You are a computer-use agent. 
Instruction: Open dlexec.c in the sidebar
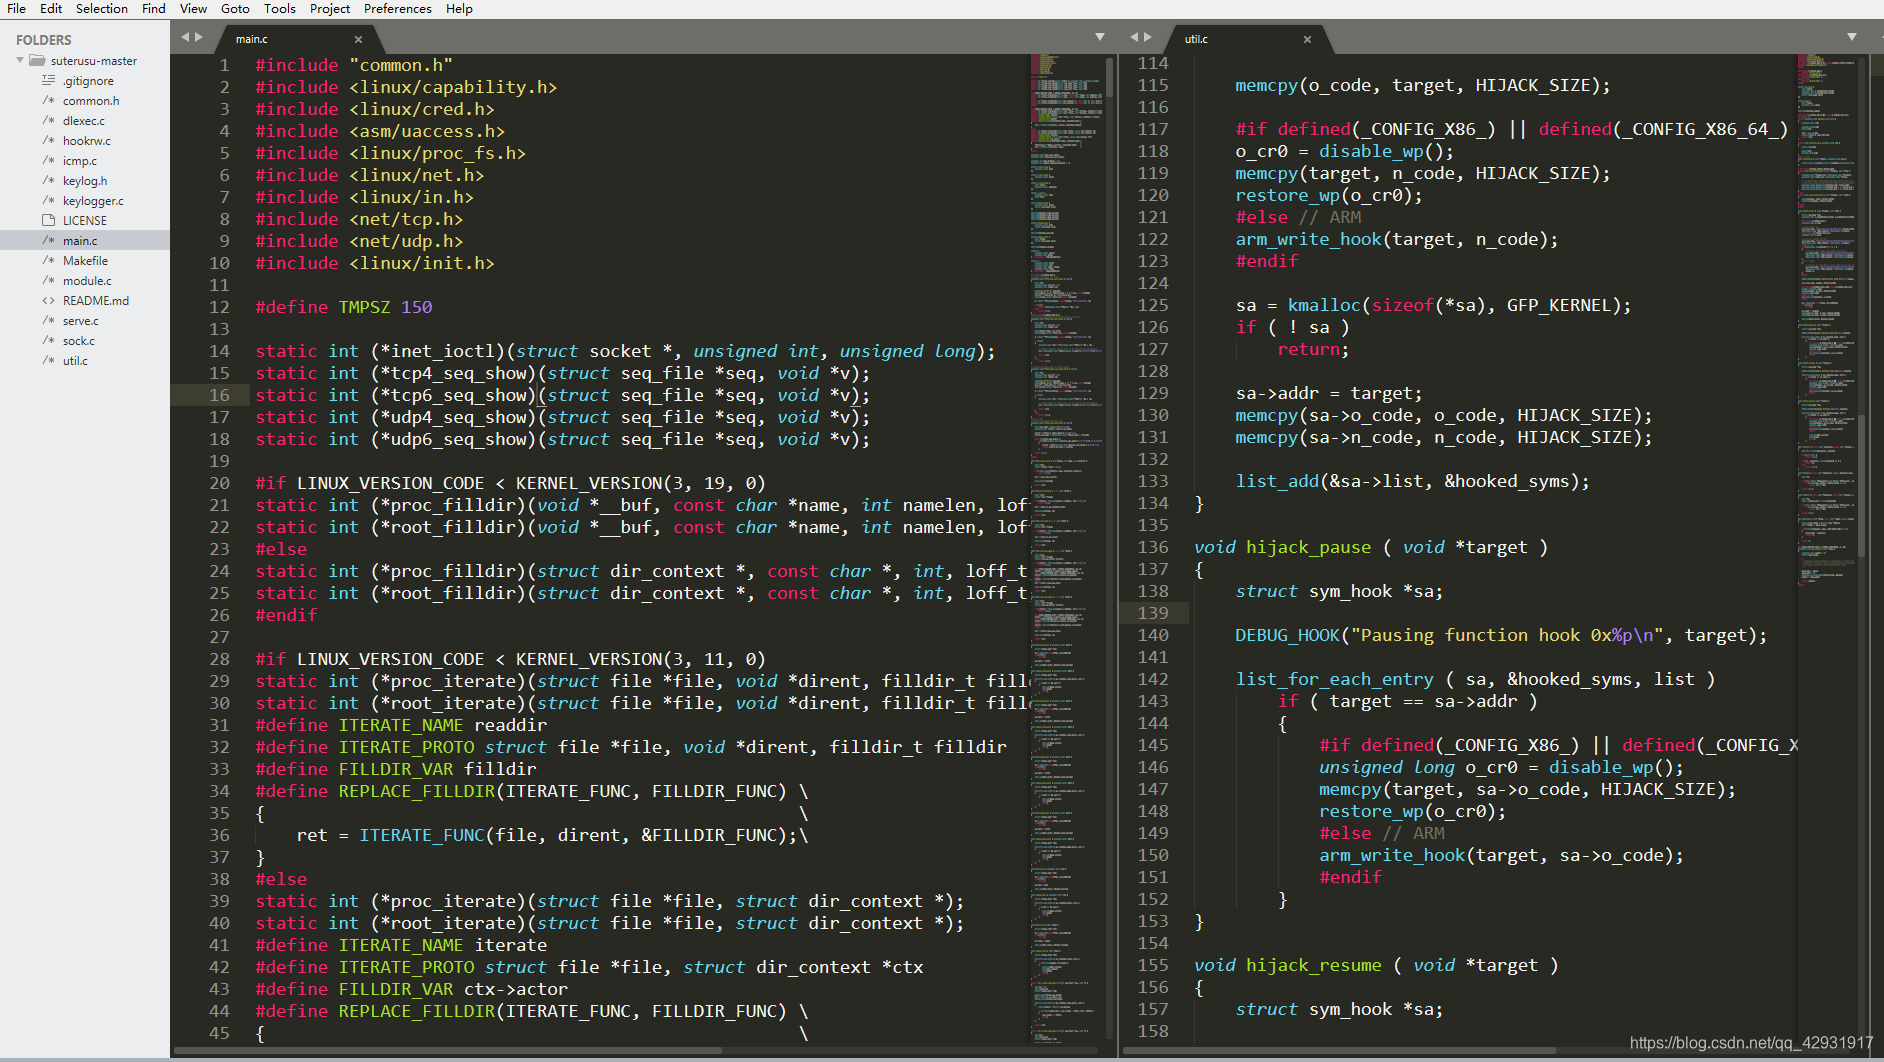pos(83,121)
